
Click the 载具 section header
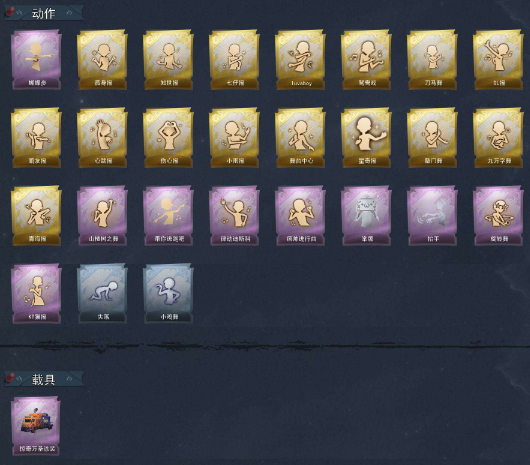(x=44, y=379)
